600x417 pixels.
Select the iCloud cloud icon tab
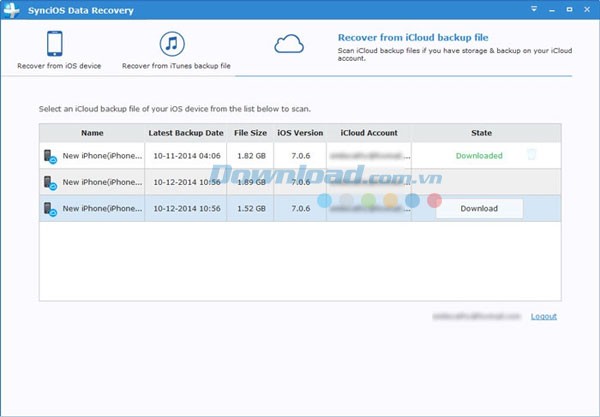(289, 44)
